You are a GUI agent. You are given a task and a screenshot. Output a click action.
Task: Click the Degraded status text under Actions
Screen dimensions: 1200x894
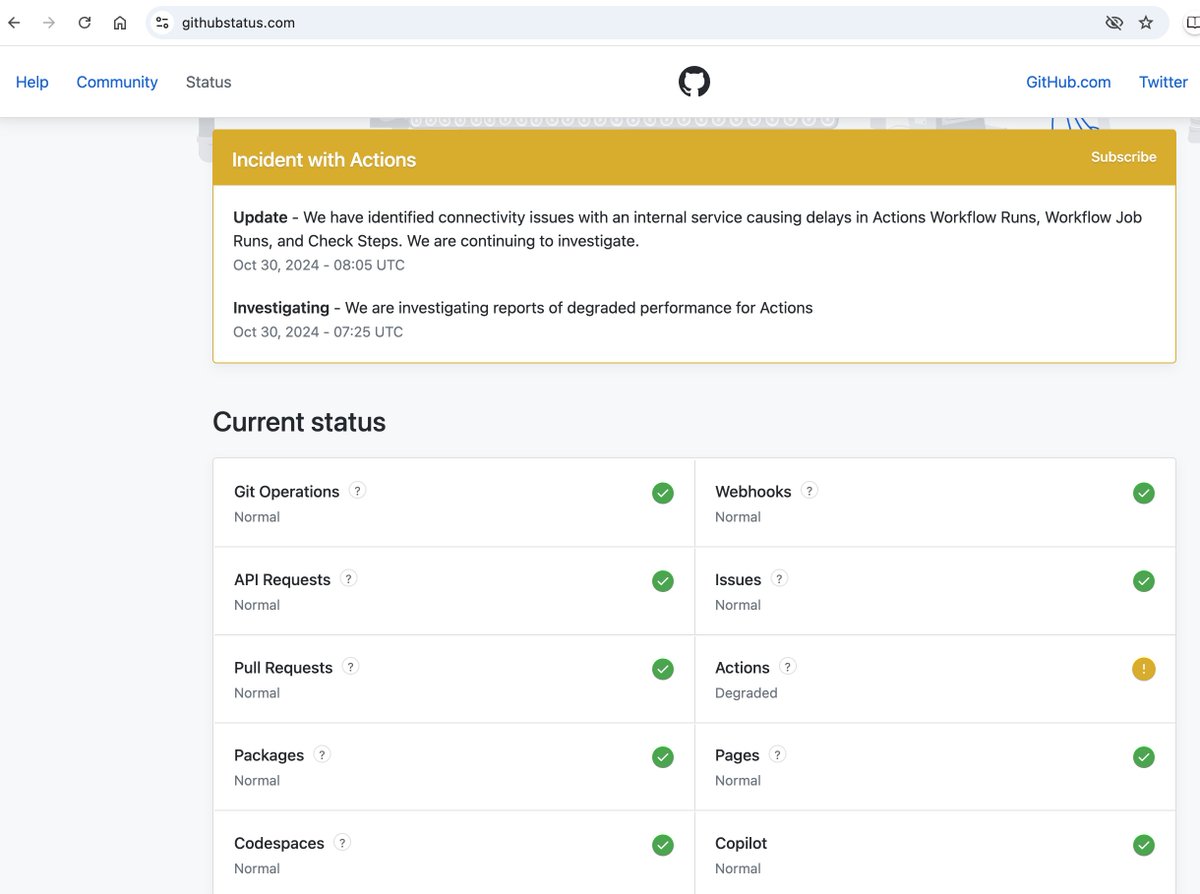click(746, 693)
